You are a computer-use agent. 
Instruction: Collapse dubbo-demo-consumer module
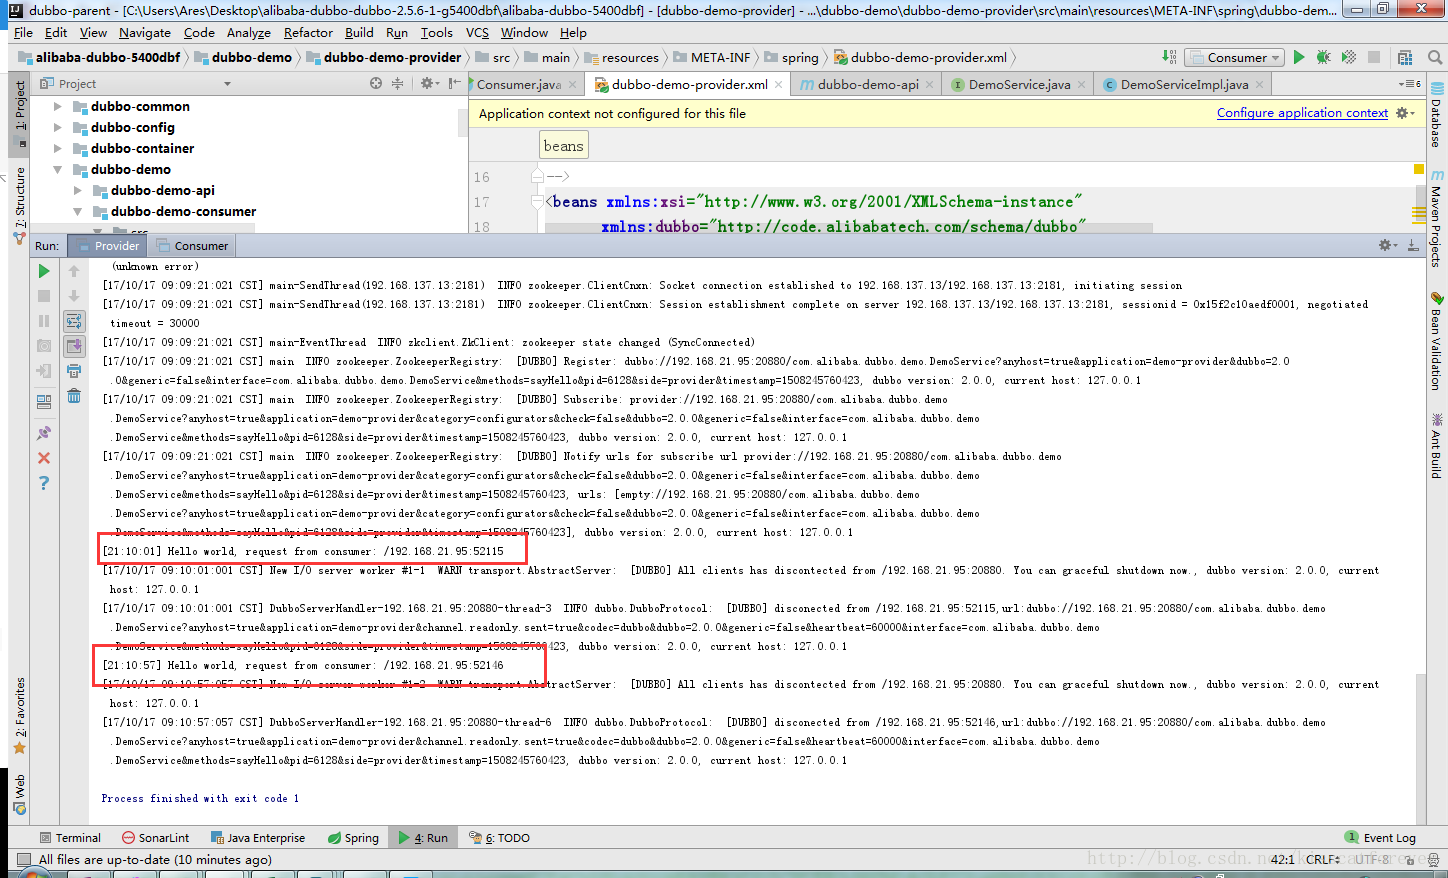point(78,211)
